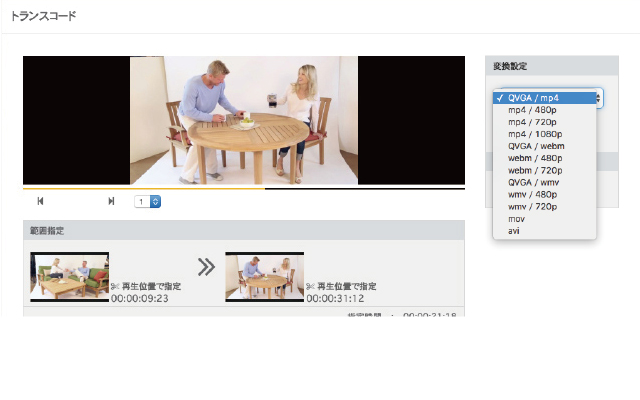
Task: Choose mp4 / 1080p format
Action: [x=544, y=134]
